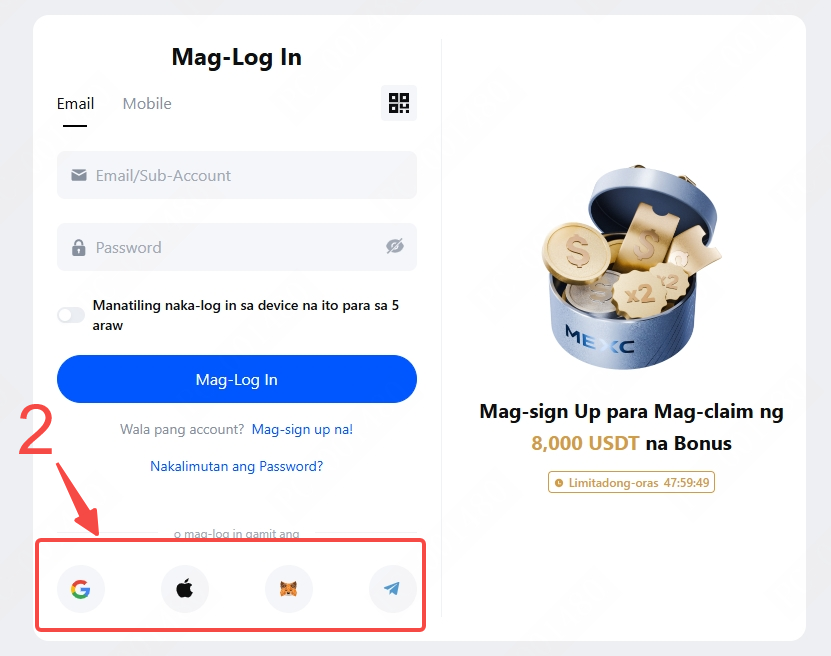This screenshot has width=831, height=656.
Task: Enable stay logged in for 5 days switch
Action: click(71, 315)
